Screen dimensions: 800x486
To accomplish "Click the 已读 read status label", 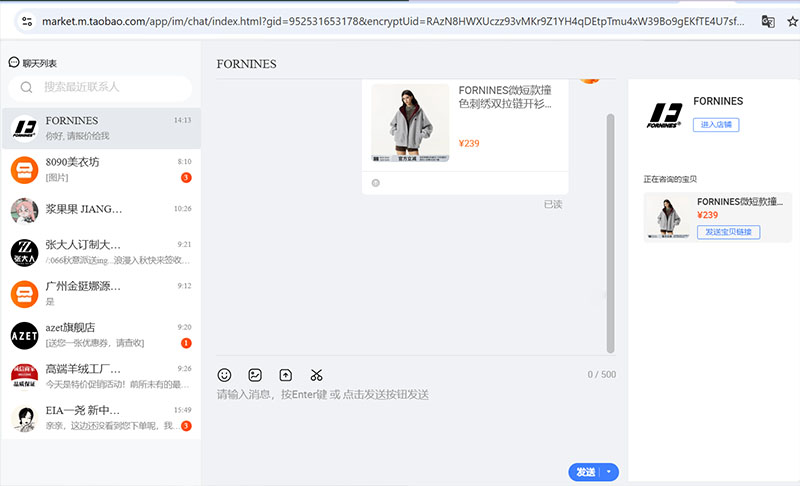I will click(553, 204).
